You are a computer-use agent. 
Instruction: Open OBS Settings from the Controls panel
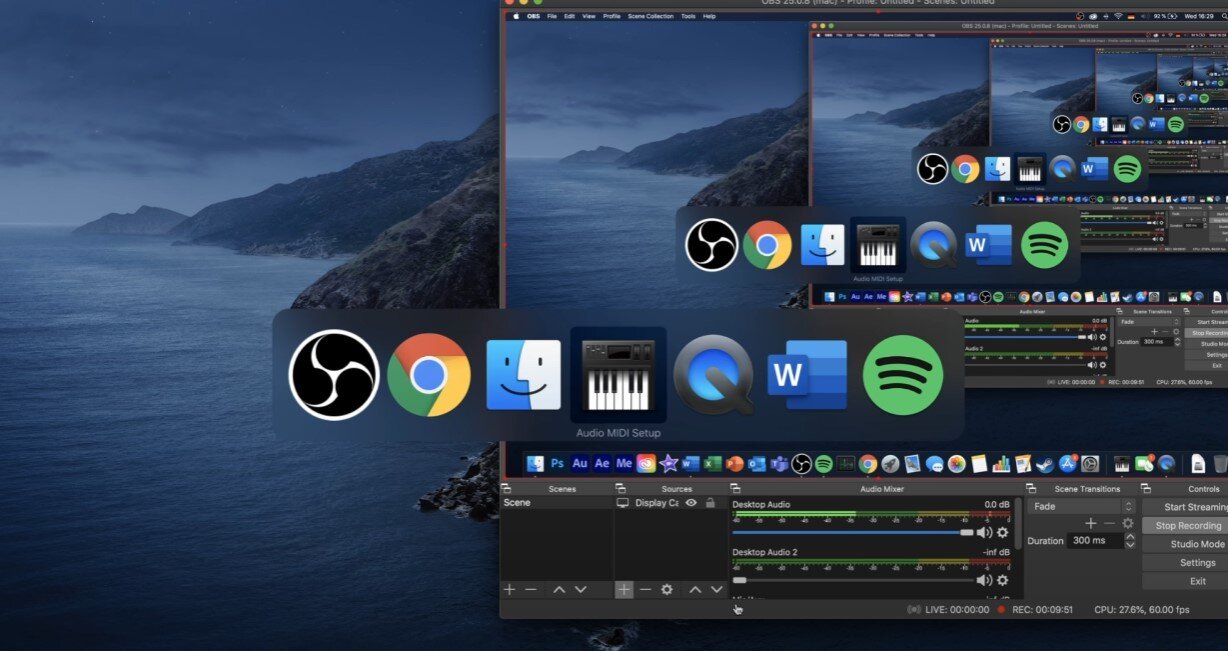(1196, 563)
